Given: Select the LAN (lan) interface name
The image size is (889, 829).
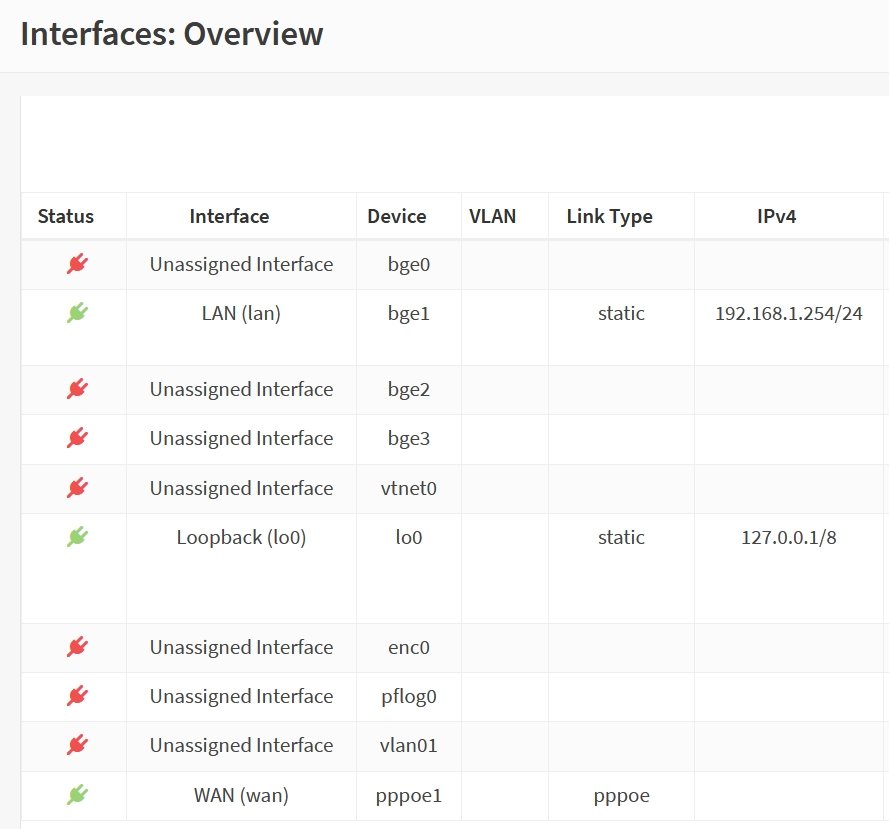Looking at the screenshot, I should tap(241, 314).
